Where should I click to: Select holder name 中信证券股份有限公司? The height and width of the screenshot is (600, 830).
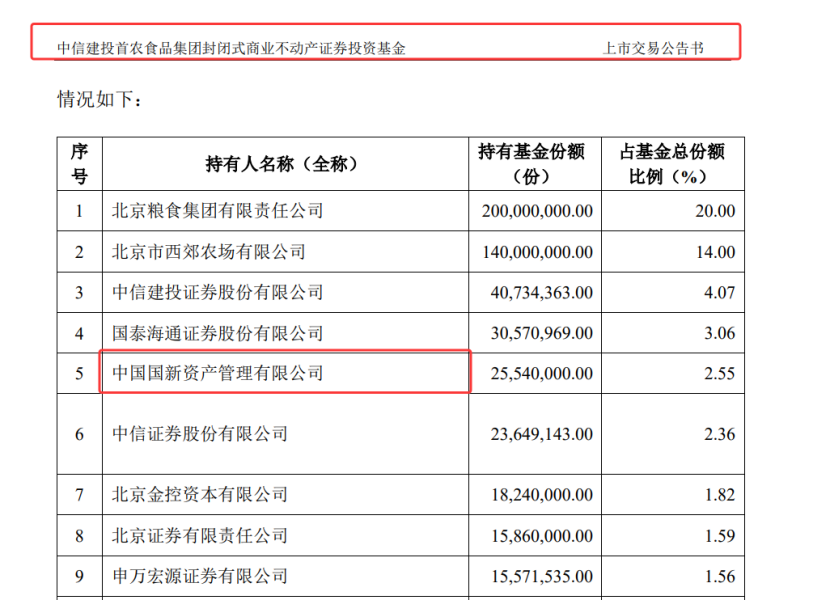click(x=200, y=434)
